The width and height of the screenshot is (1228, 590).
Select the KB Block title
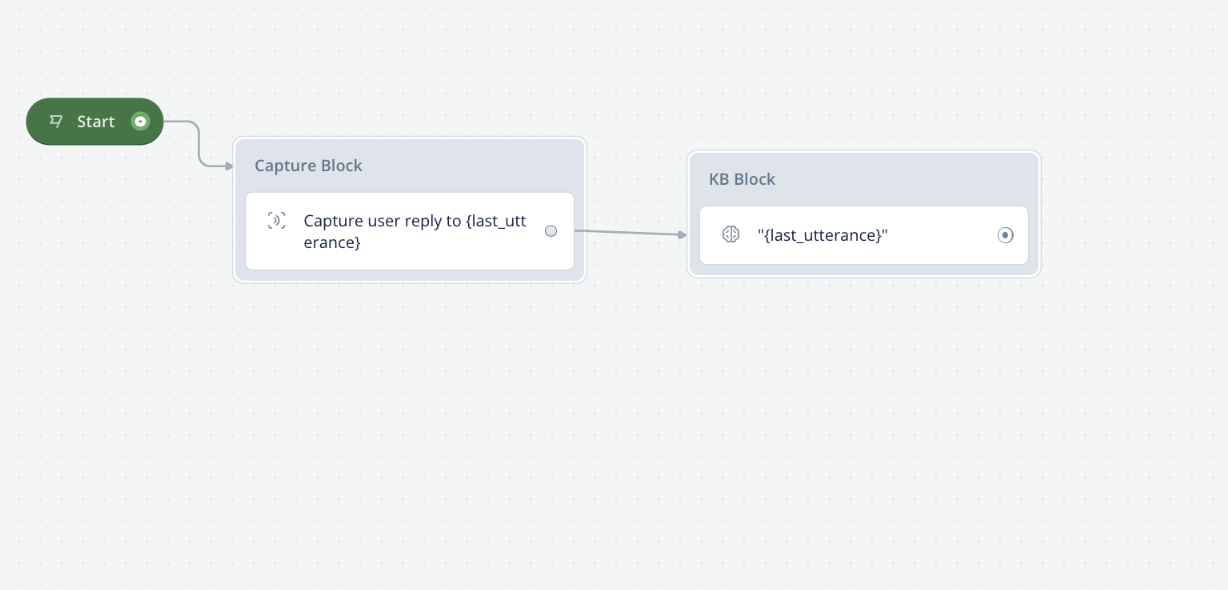(x=742, y=180)
